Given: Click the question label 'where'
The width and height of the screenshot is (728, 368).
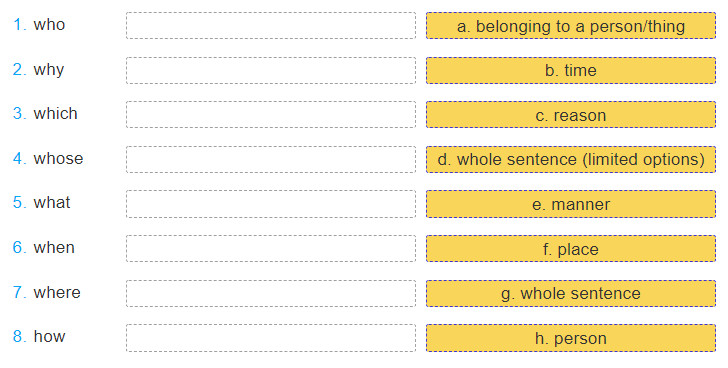Looking at the screenshot, I should pos(57,292).
